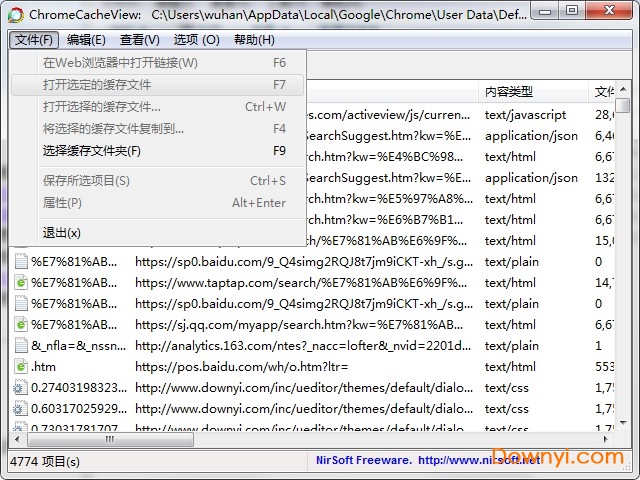The width and height of the screenshot is (640, 480).
Task: Open the 选项(O) menu
Action: click(196, 40)
